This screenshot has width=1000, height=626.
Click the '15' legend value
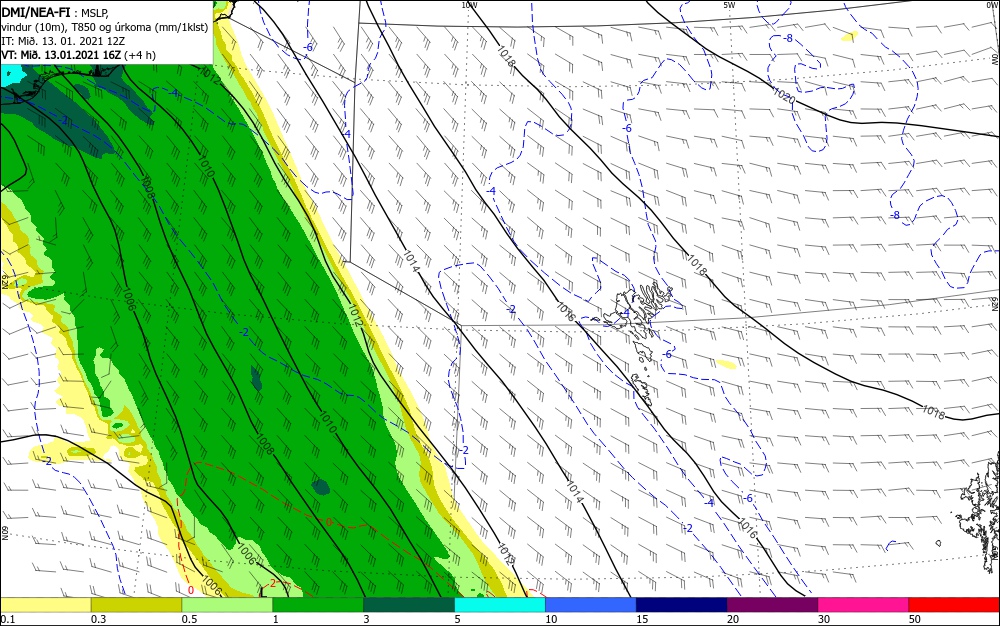coord(642,619)
